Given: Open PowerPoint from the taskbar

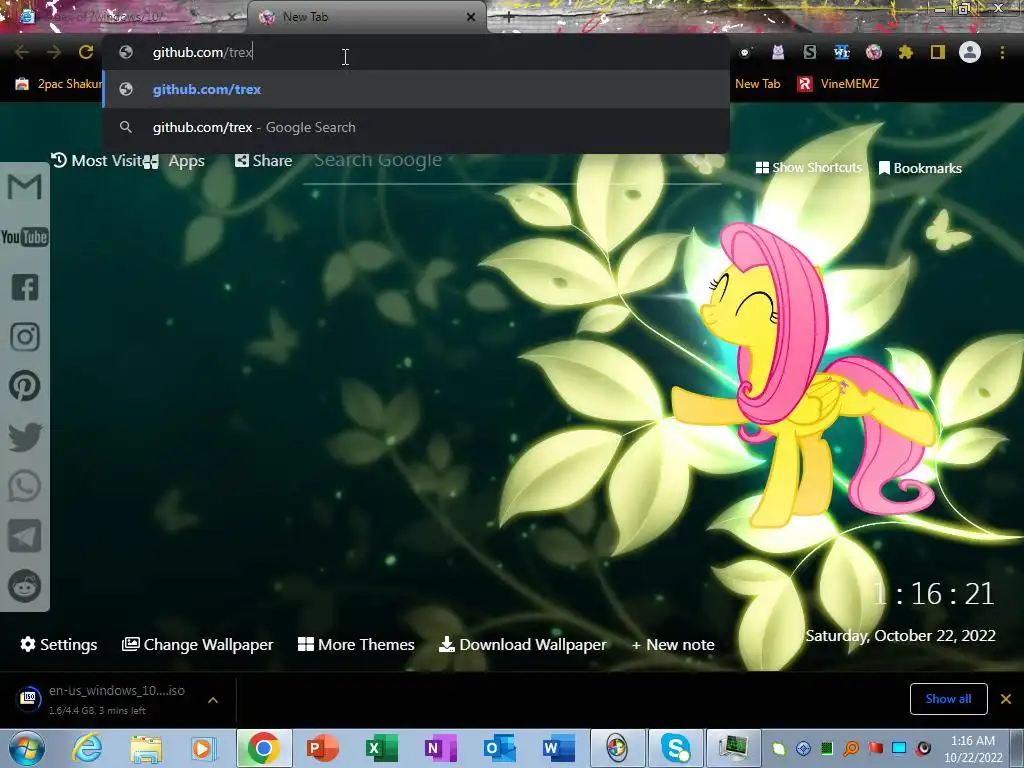Looking at the screenshot, I should pyautogui.click(x=323, y=748).
